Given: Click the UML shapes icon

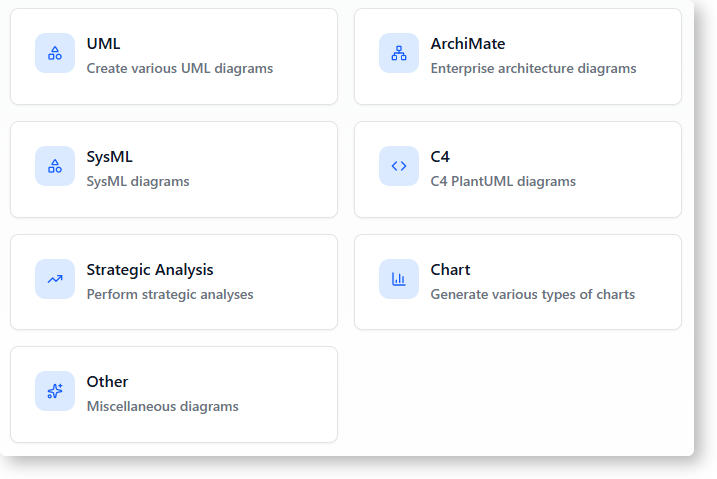Looking at the screenshot, I should [x=55, y=53].
